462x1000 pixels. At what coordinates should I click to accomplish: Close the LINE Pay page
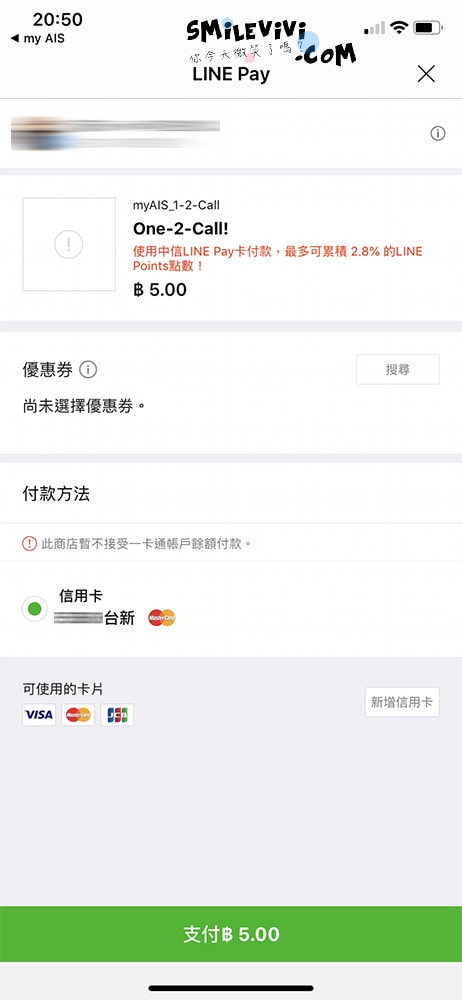tap(426, 74)
